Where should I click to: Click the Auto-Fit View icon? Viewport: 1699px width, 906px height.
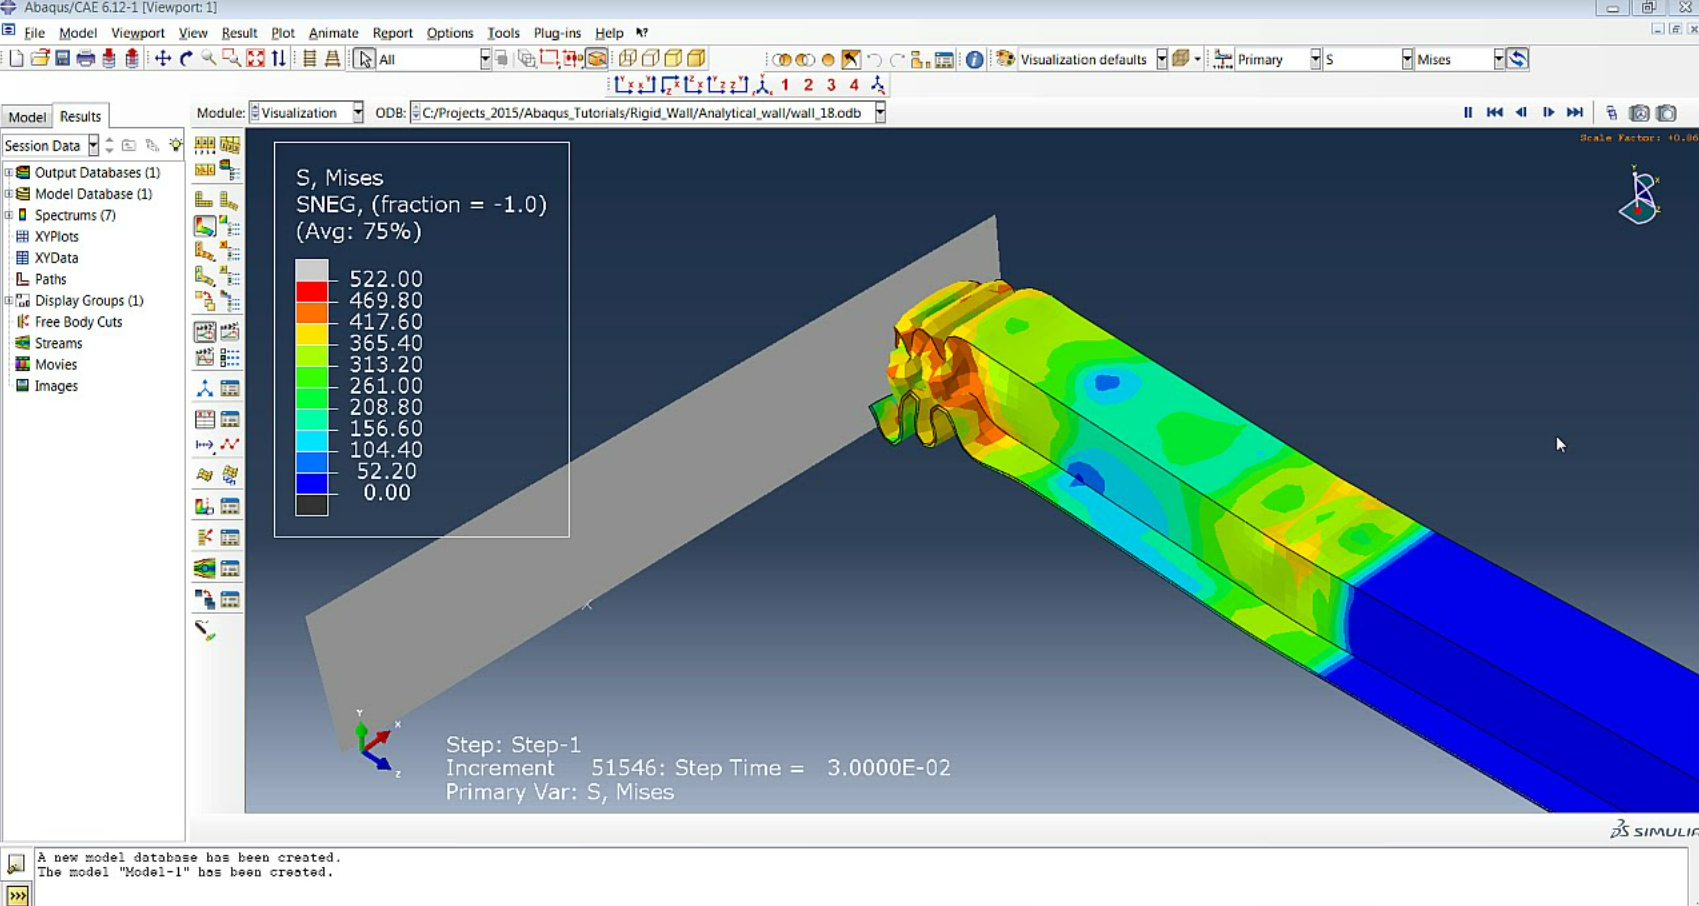[255, 59]
